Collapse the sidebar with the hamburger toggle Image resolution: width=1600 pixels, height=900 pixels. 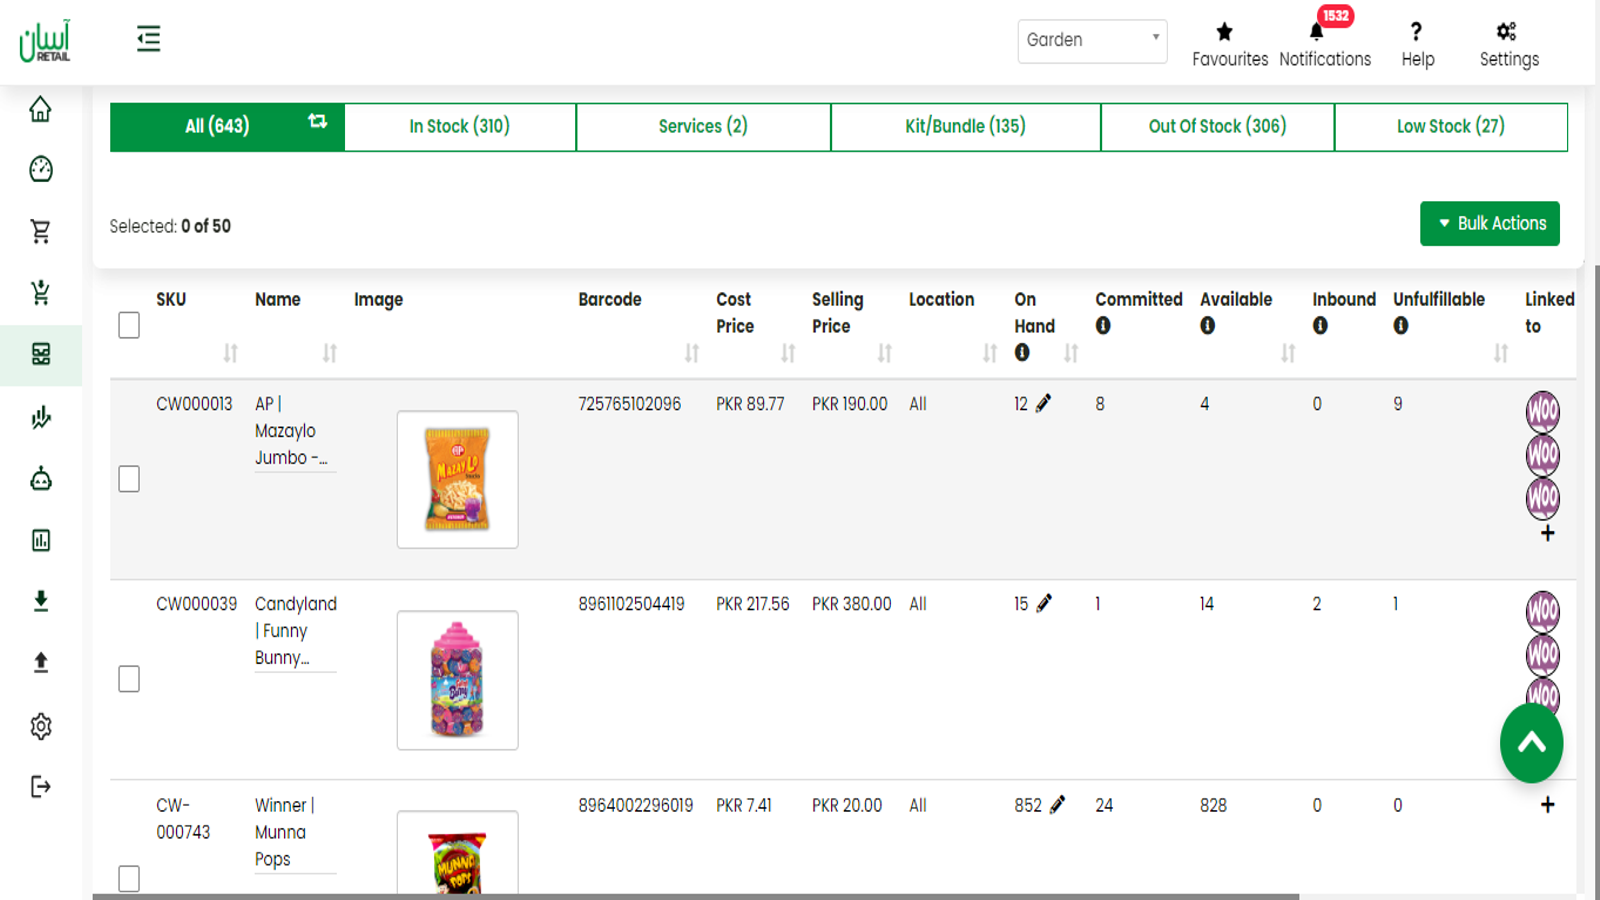(x=148, y=38)
